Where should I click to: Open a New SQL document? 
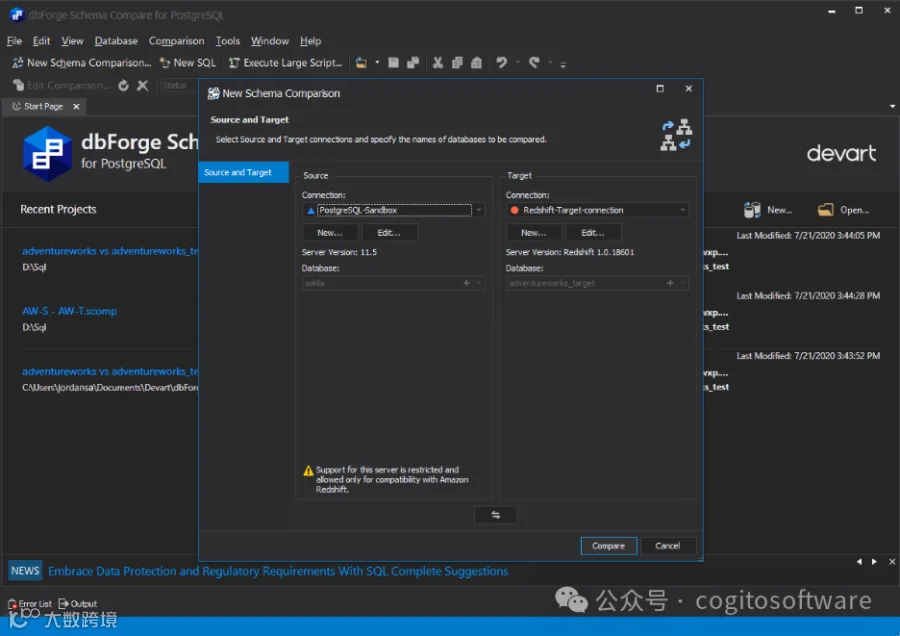(188, 63)
